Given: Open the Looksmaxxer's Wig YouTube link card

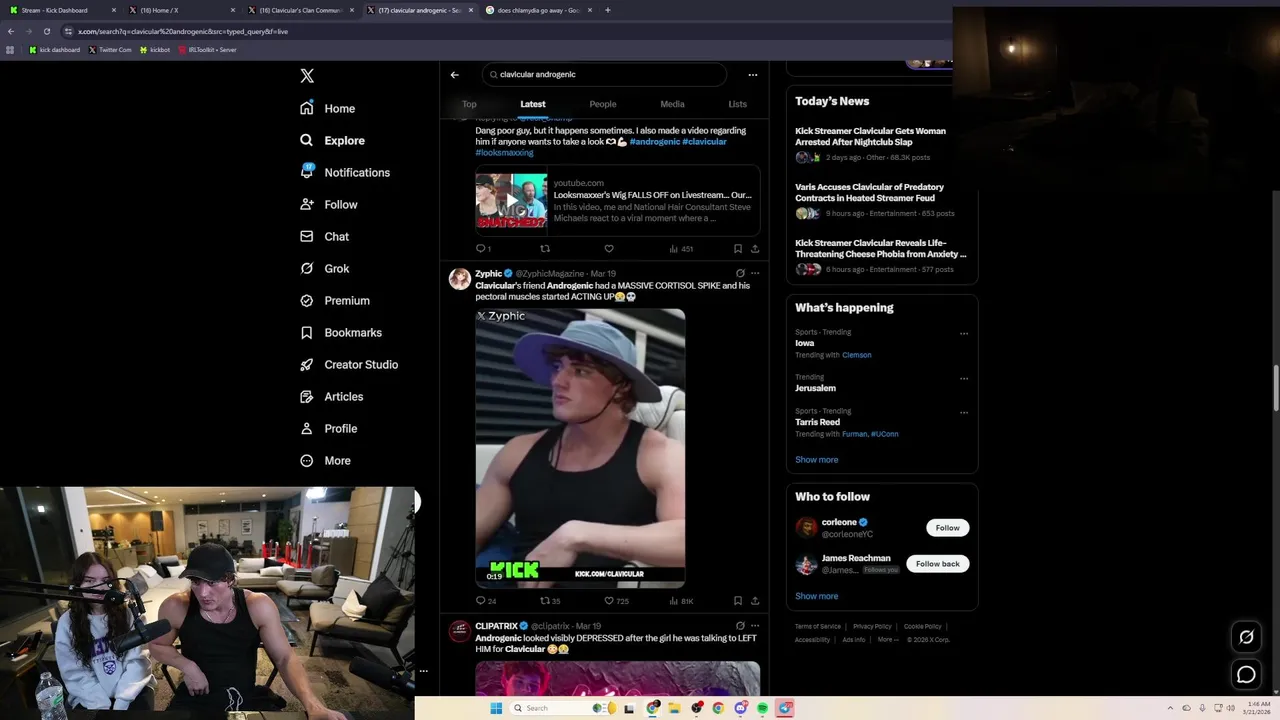Looking at the screenshot, I should [618, 200].
